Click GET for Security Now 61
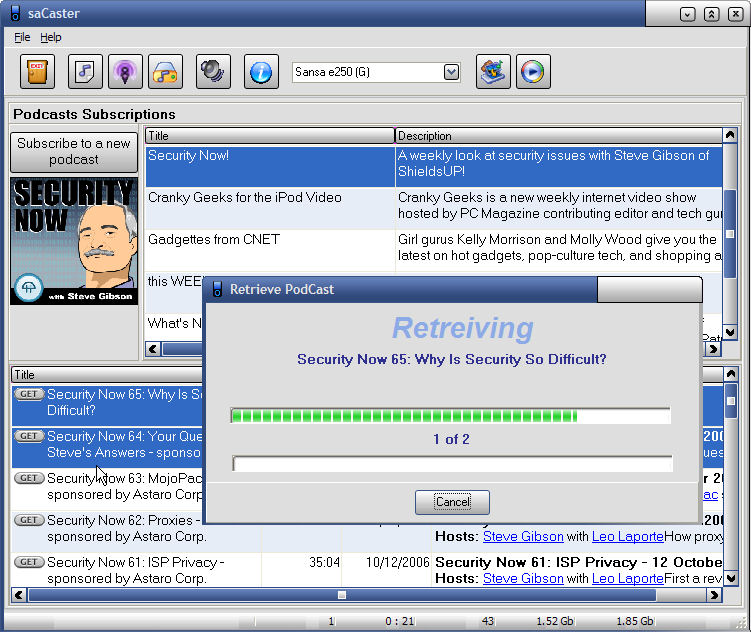Image resolution: width=751 pixels, height=632 pixels. (x=29, y=562)
